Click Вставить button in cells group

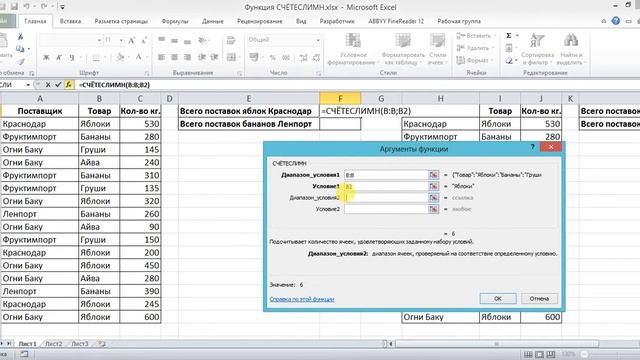point(476,36)
